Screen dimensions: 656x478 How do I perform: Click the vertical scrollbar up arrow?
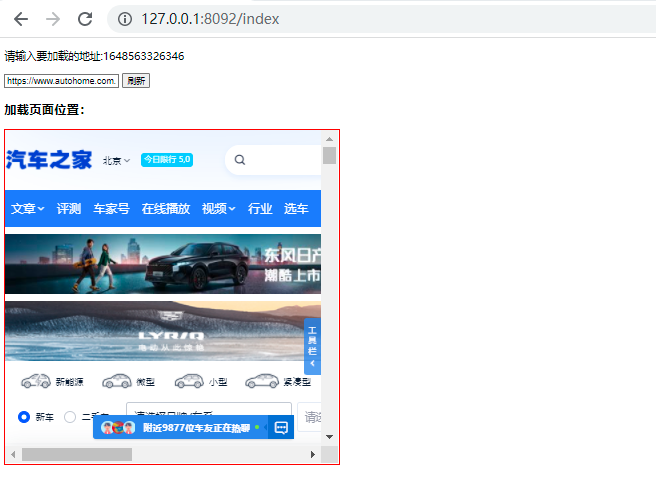(x=329, y=139)
